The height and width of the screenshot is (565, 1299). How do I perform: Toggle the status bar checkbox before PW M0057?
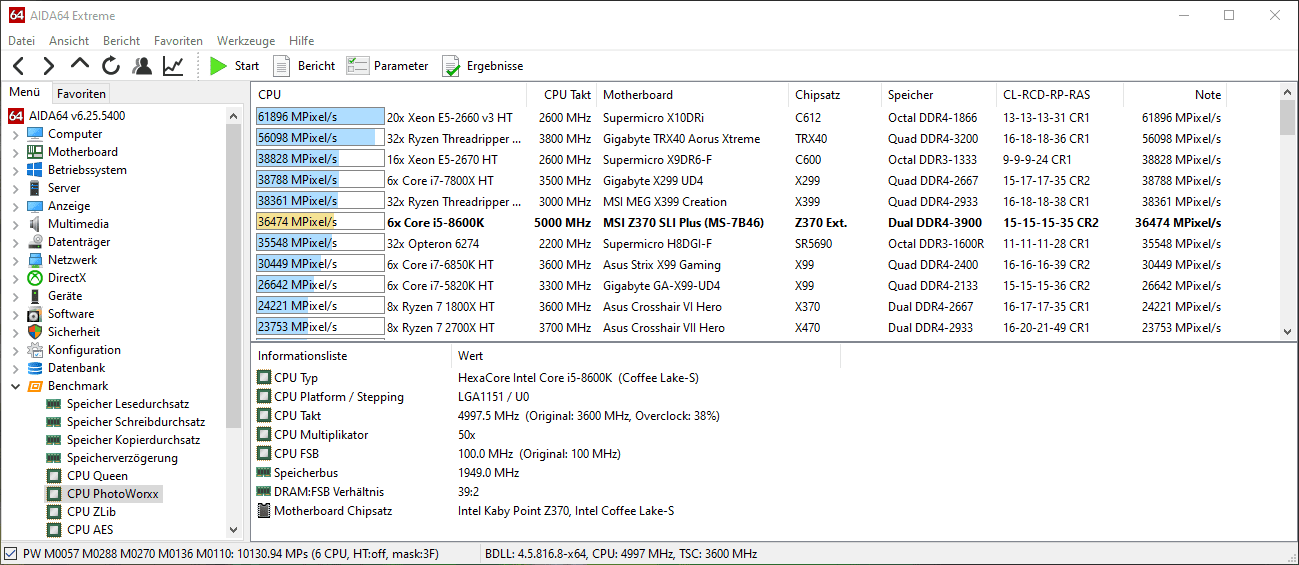point(10,554)
